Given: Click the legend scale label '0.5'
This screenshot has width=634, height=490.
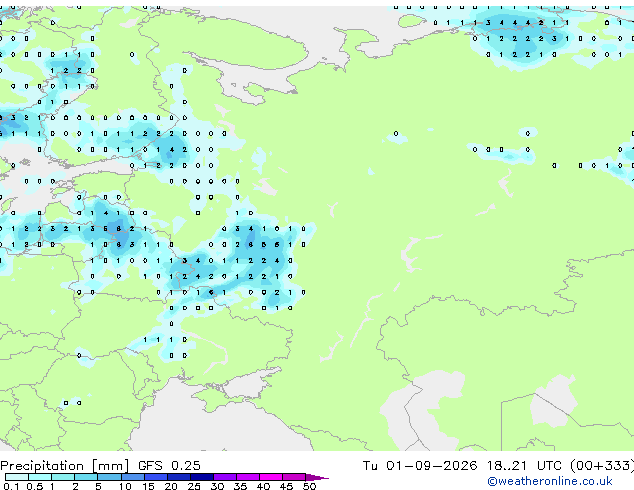Looking at the screenshot, I should pyautogui.click(x=34, y=486).
